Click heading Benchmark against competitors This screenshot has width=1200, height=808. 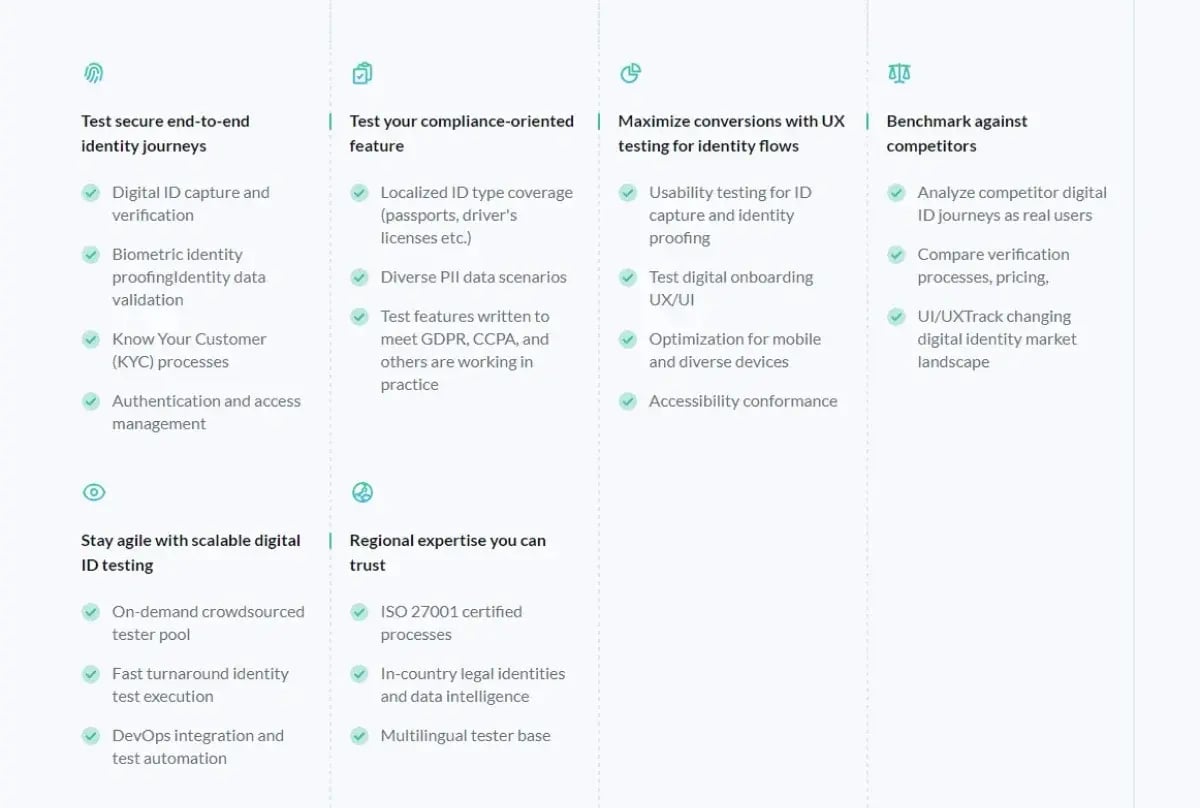[956, 133]
